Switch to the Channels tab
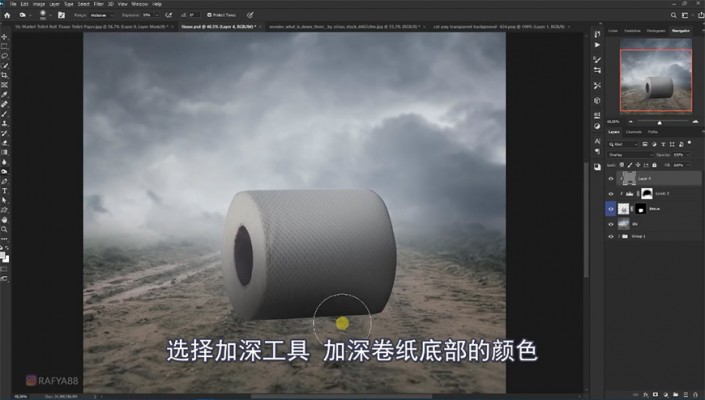The image size is (705, 400). click(x=634, y=132)
